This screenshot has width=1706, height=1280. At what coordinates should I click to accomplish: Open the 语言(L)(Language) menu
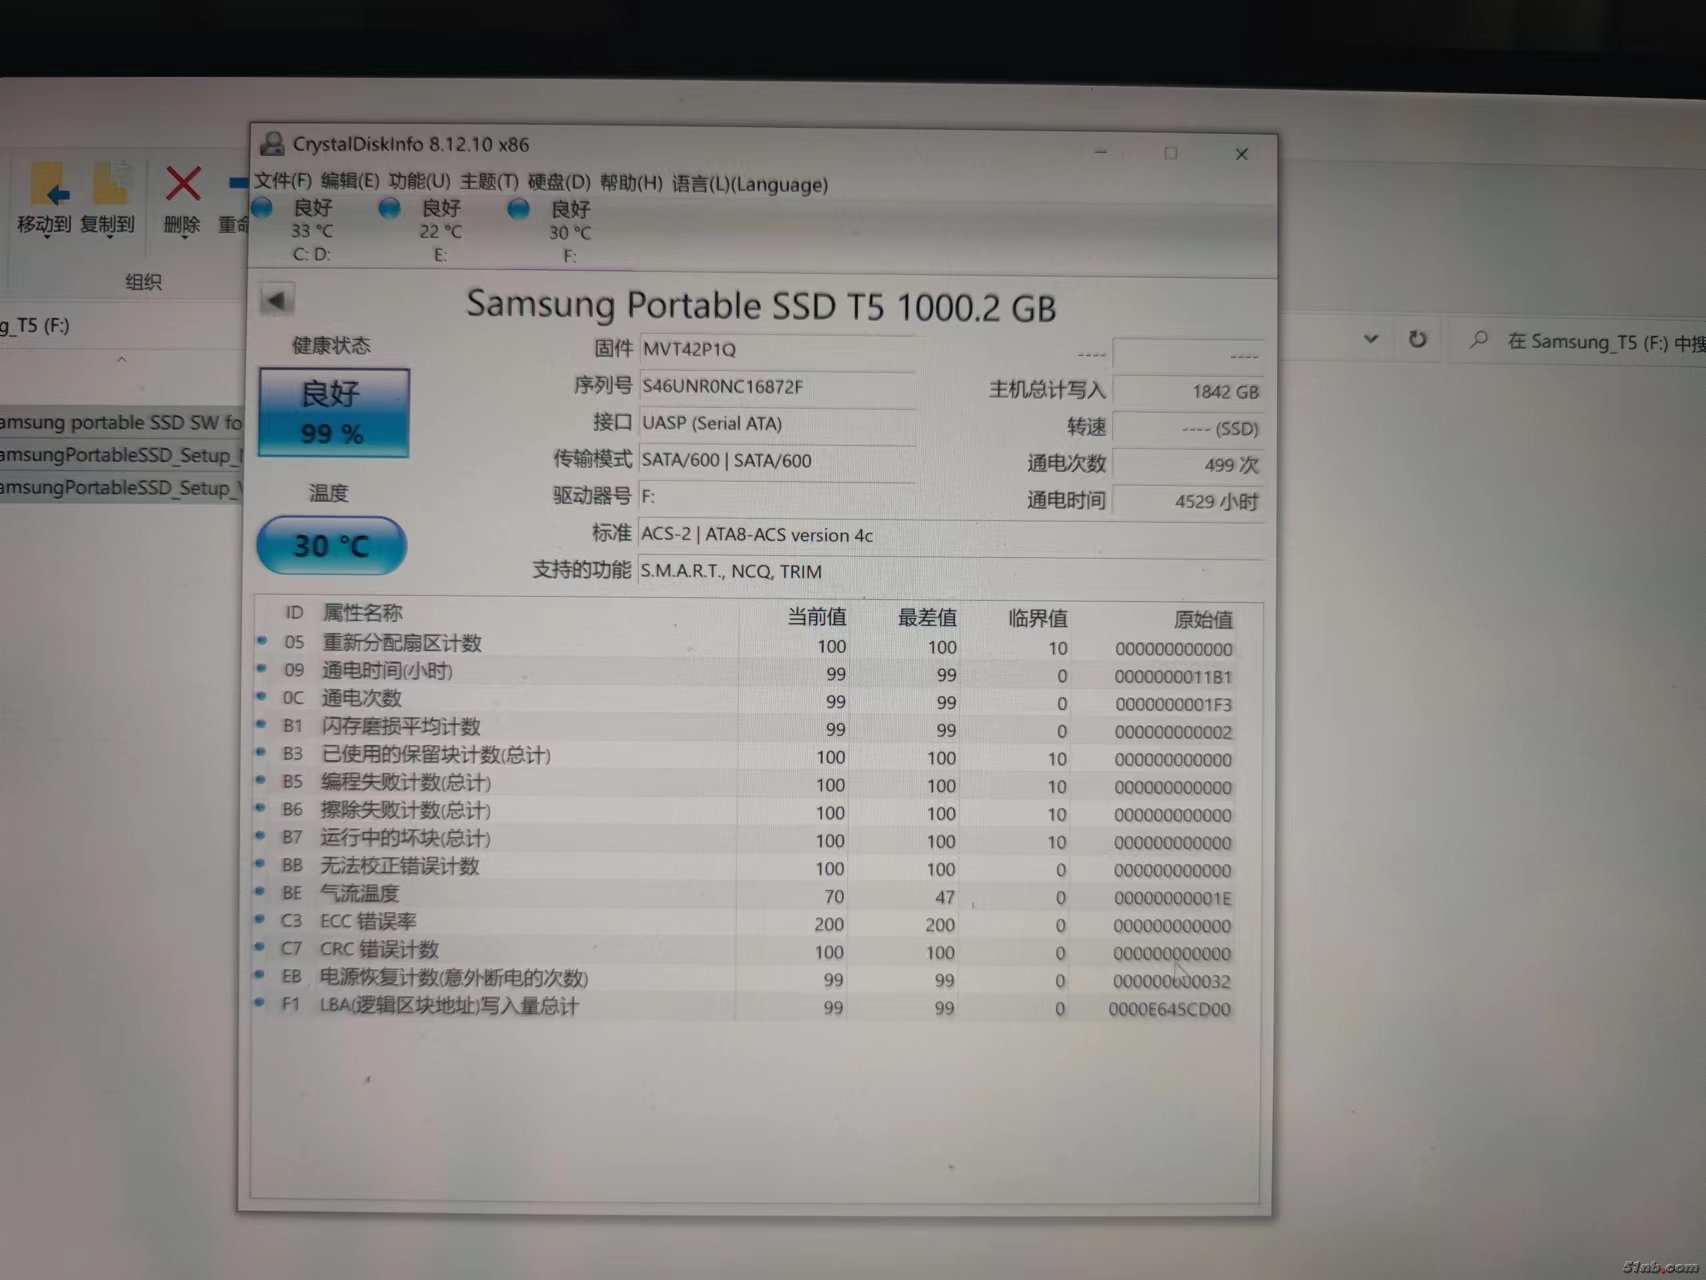(750, 184)
